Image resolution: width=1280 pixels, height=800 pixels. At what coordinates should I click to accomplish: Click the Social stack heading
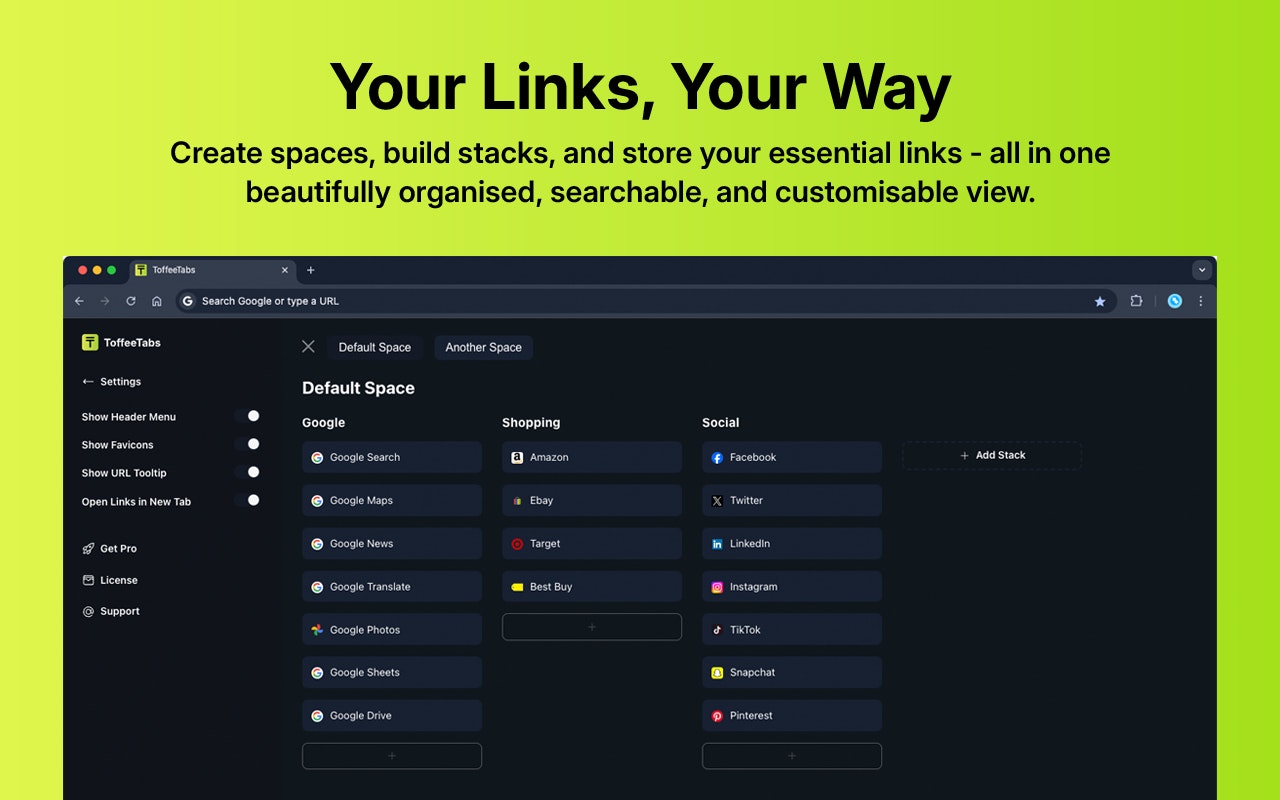coord(721,423)
